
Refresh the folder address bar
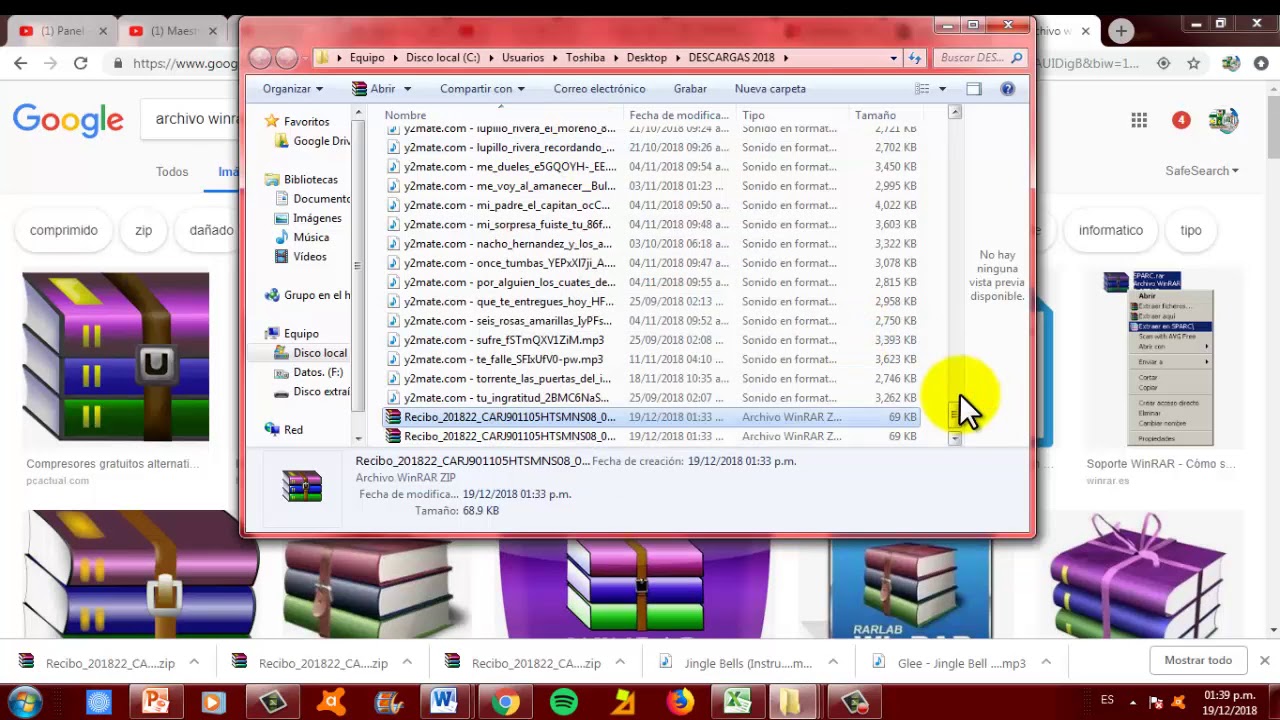point(914,58)
